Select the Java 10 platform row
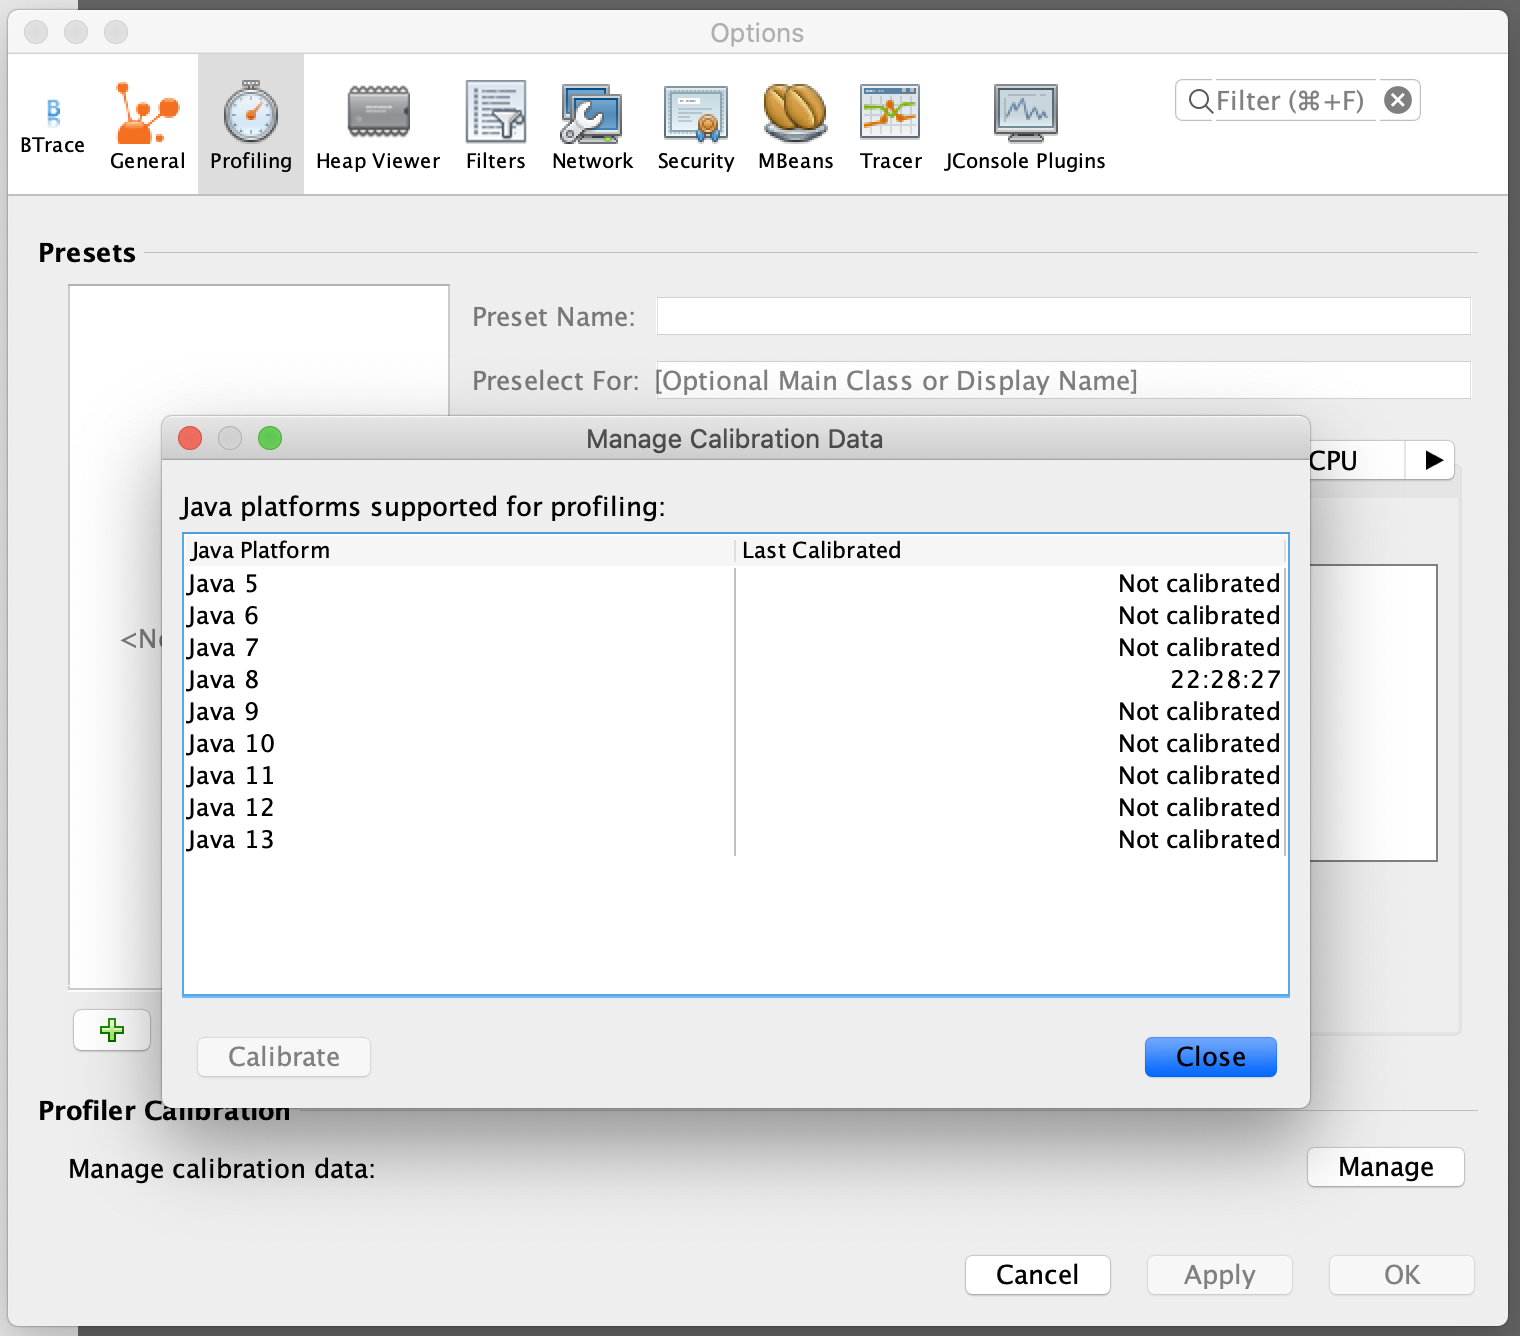1520x1336 pixels. (735, 744)
